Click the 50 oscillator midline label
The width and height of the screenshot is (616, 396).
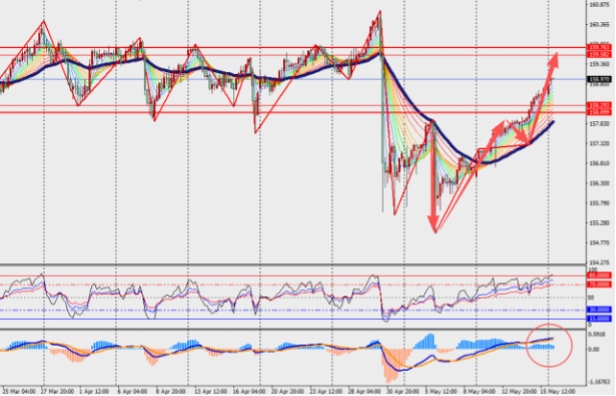(591, 298)
